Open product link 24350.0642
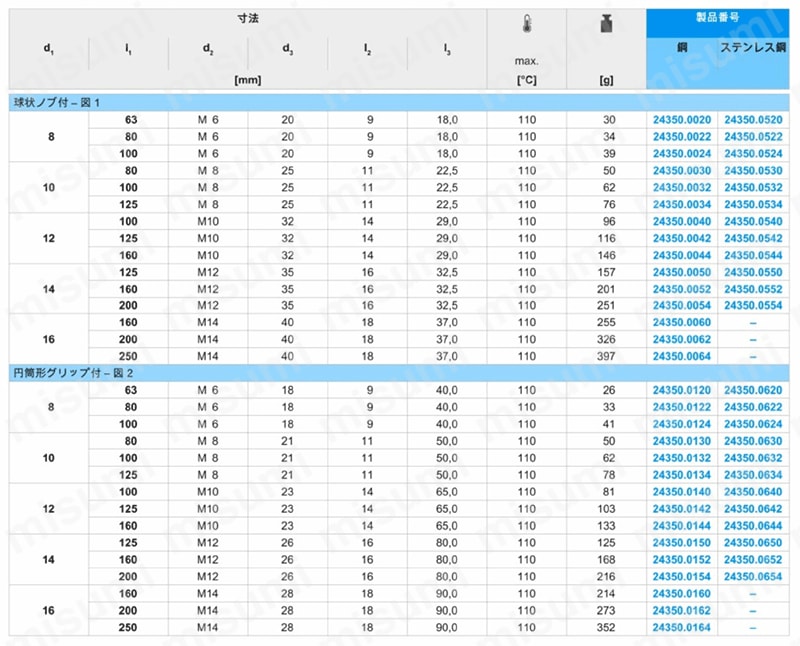This screenshot has width=800, height=646. point(753,509)
